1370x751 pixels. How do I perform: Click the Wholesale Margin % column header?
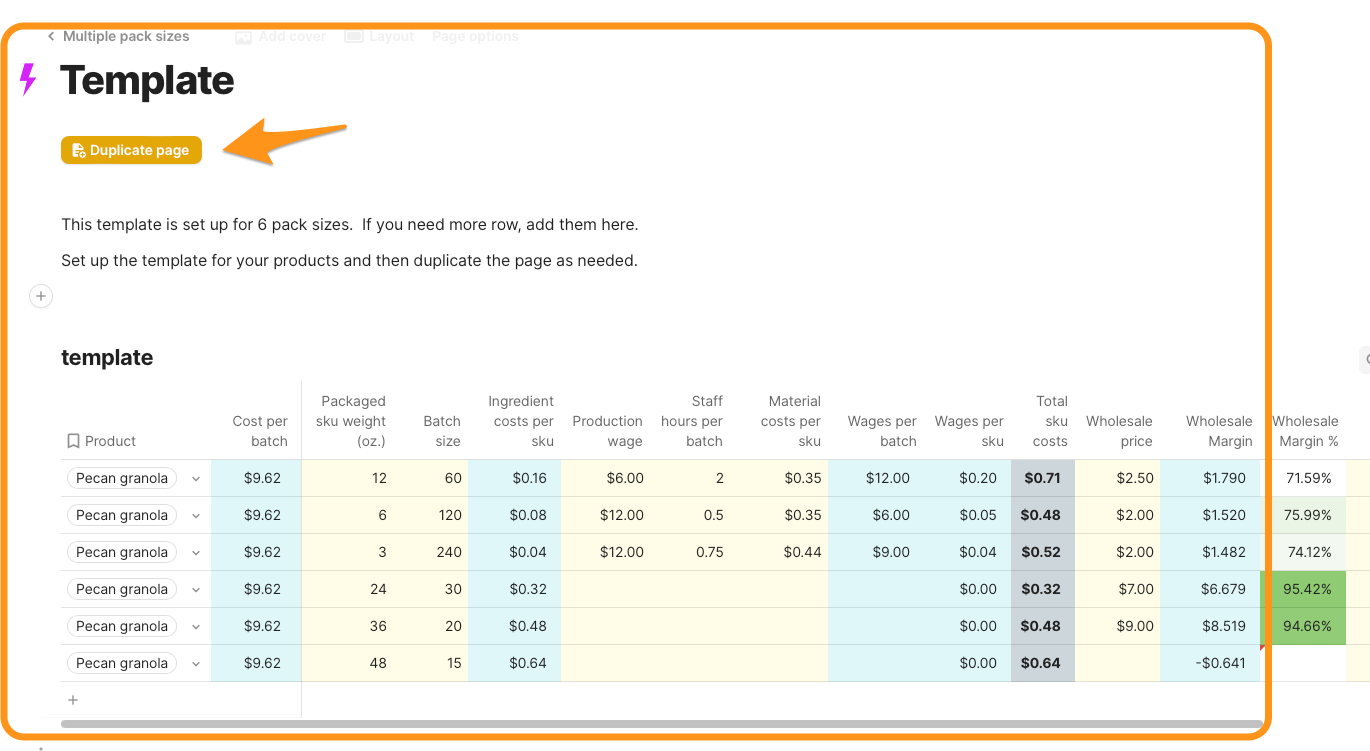point(1304,431)
